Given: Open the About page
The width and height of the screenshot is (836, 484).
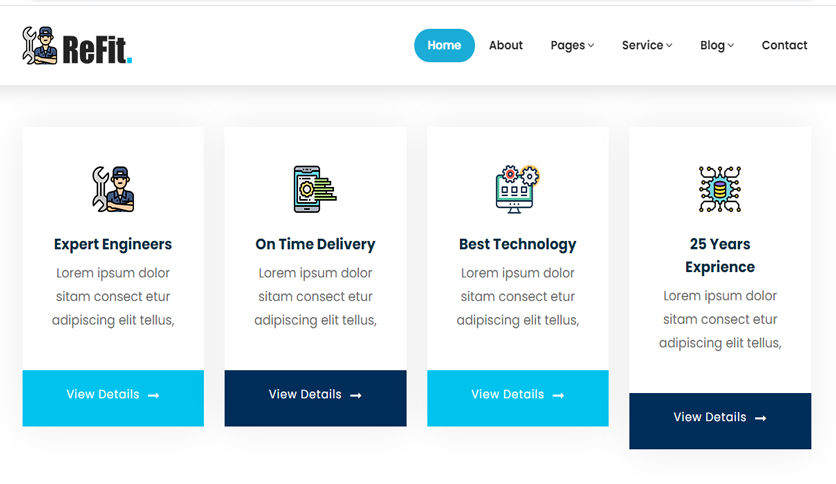Looking at the screenshot, I should pyautogui.click(x=506, y=45).
